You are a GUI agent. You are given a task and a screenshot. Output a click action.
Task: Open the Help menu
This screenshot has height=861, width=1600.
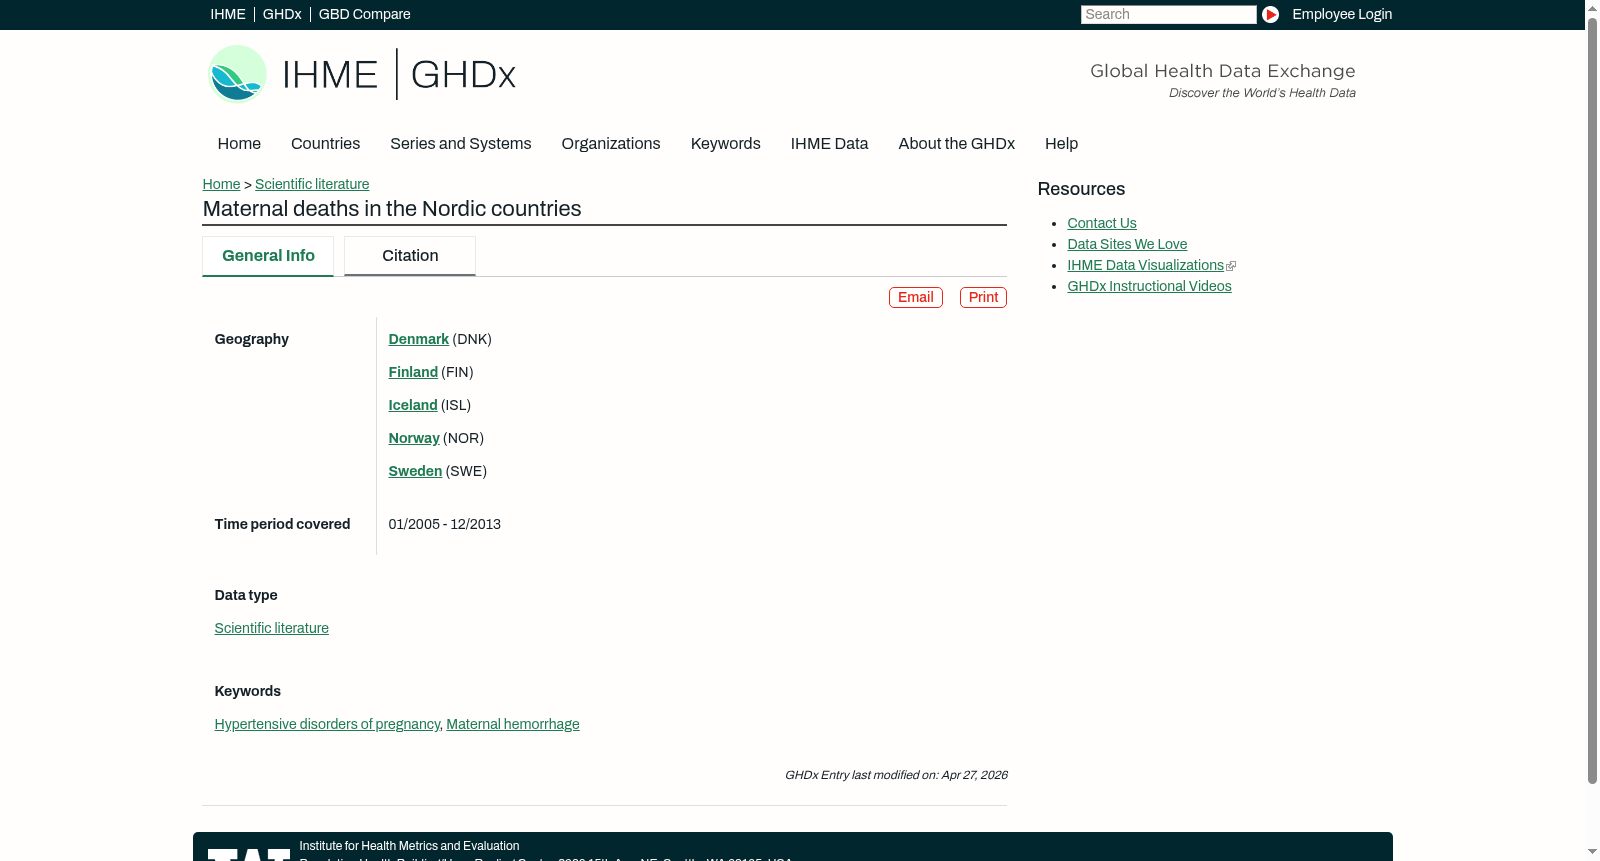click(x=1061, y=144)
